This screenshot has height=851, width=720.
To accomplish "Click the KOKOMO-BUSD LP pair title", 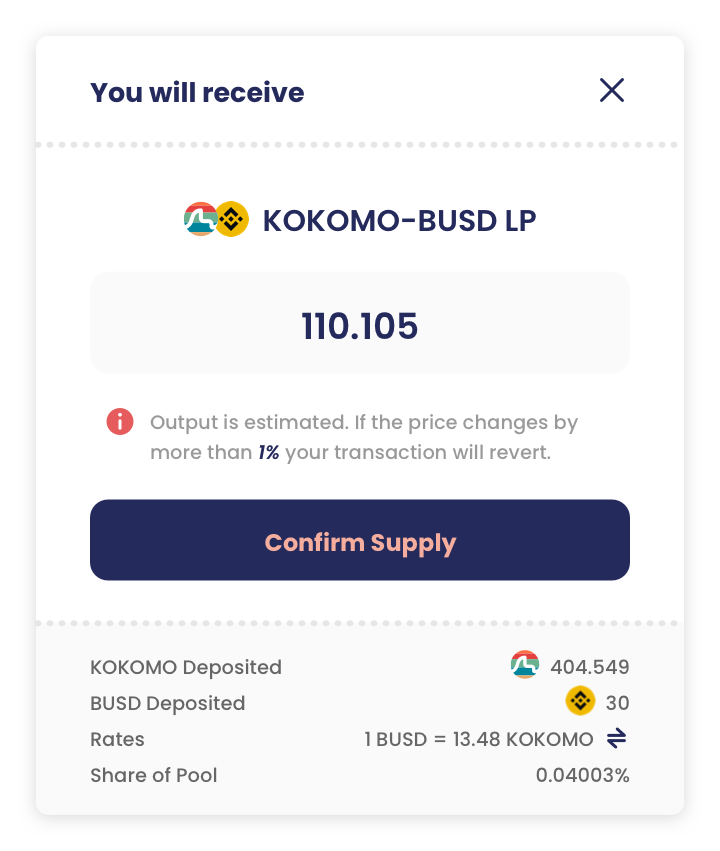I will pyautogui.click(x=399, y=220).
